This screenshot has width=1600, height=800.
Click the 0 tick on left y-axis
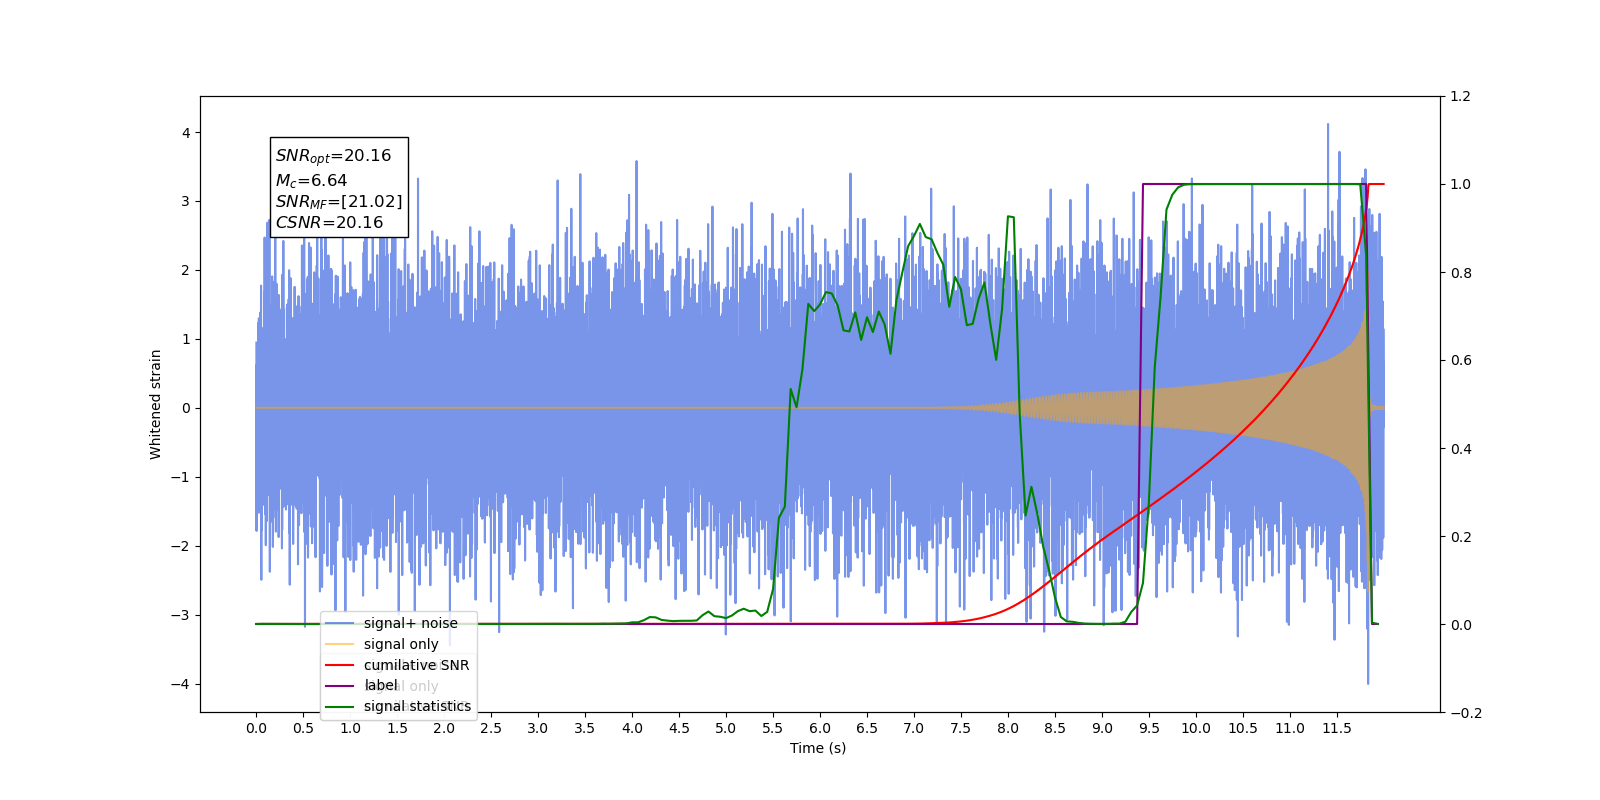tap(185, 408)
